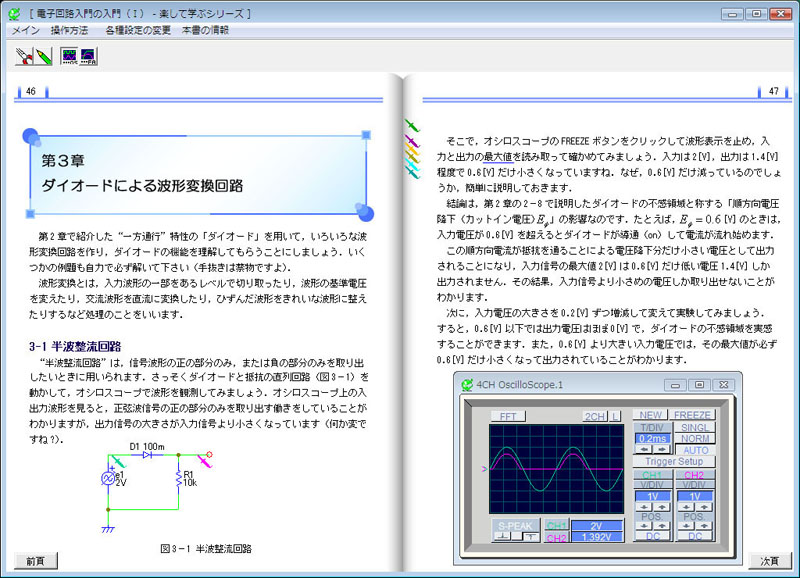Toggle the L button beside 2CH
Viewport: 800px width, 578px height.
pyautogui.click(x=615, y=416)
